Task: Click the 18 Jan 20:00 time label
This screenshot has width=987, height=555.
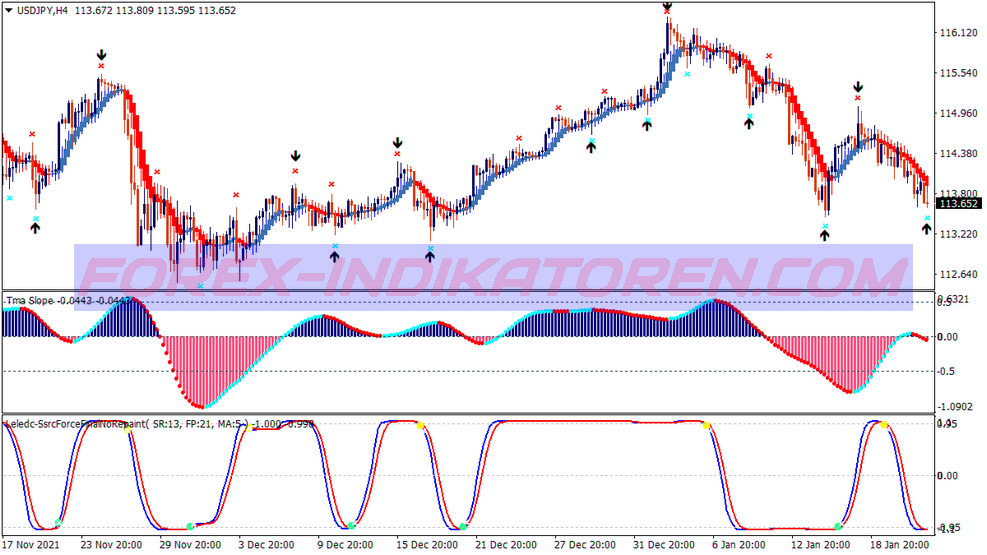Action: [x=900, y=544]
